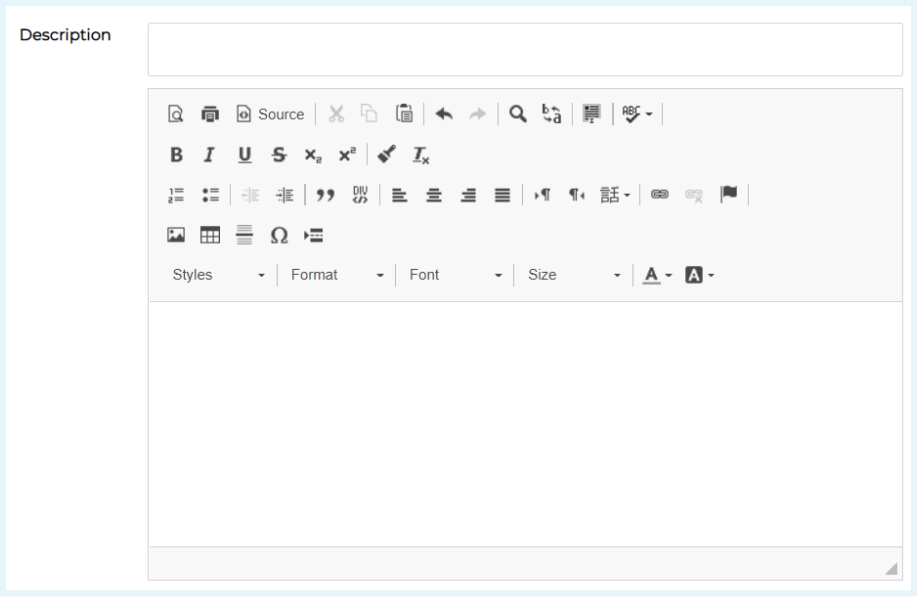Toggle italic formatting
Image resolution: width=918 pixels, height=597 pixels.
(x=210, y=155)
